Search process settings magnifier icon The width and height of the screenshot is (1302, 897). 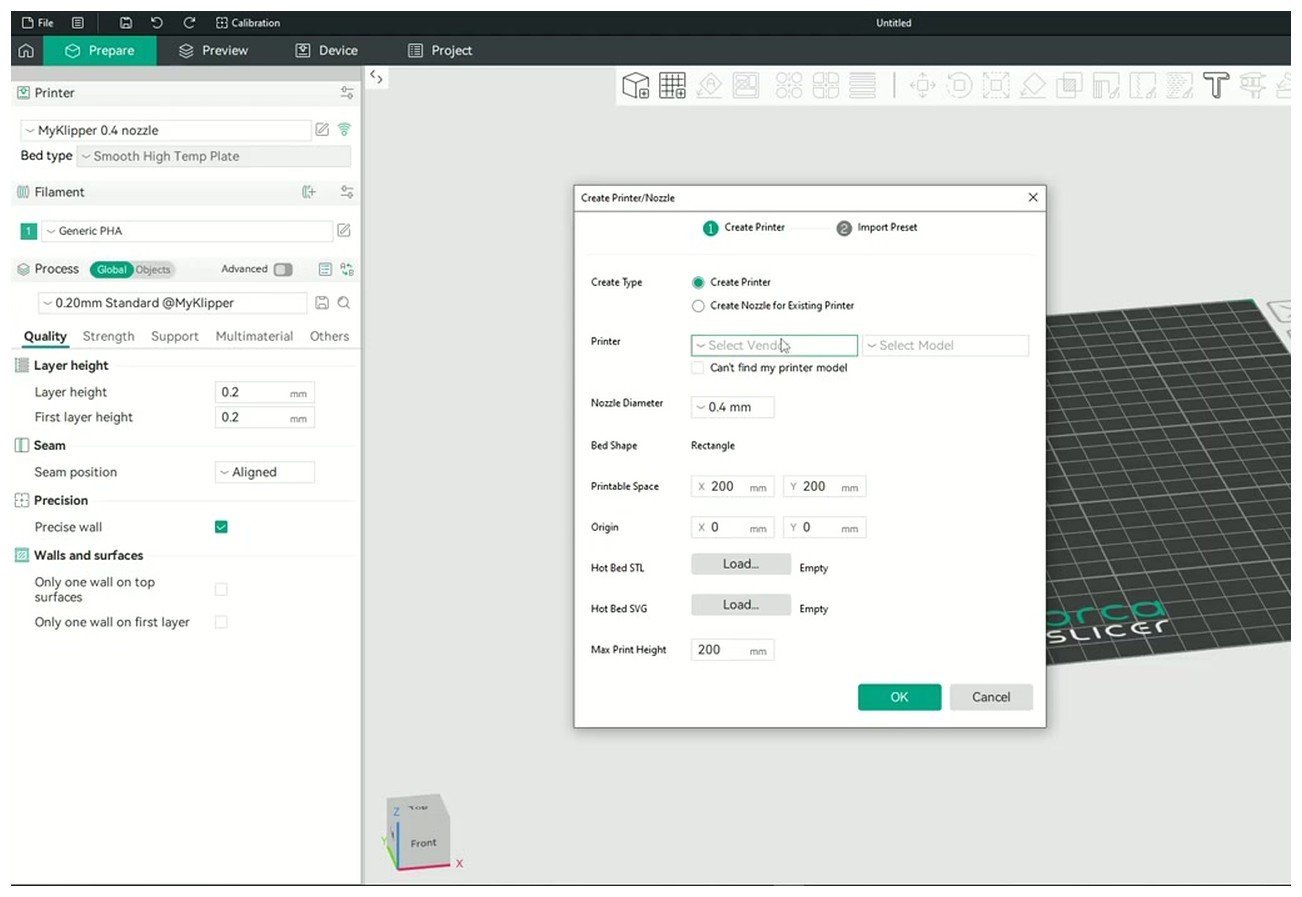[344, 303]
